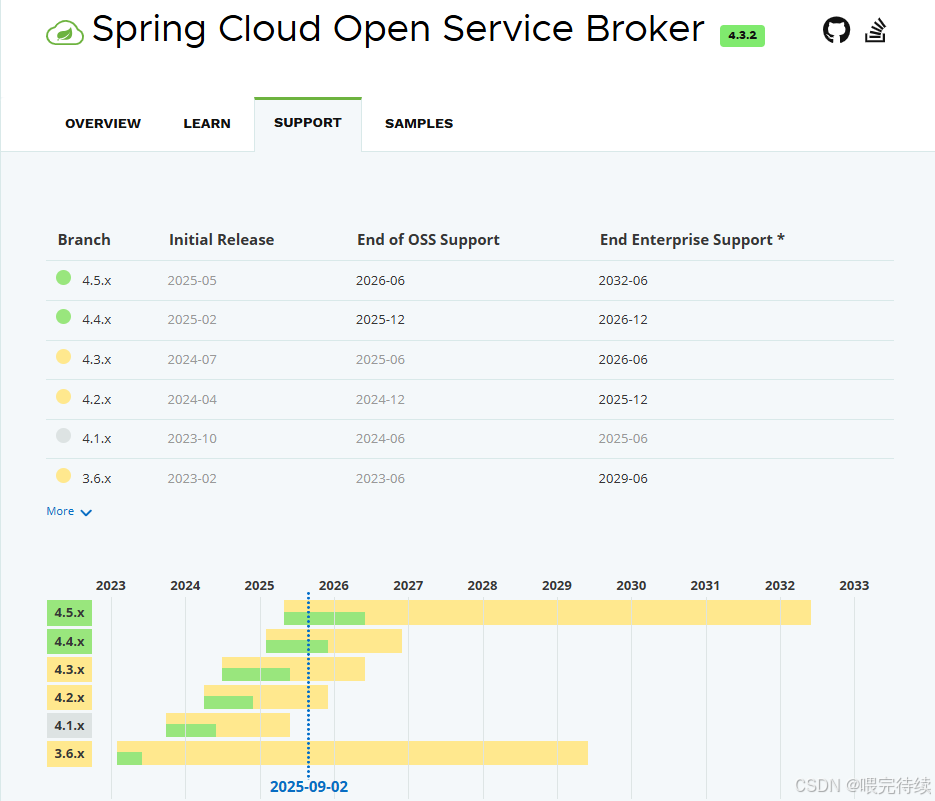
Task: Switch to the LEARN tab
Action: (x=206, y=123)
